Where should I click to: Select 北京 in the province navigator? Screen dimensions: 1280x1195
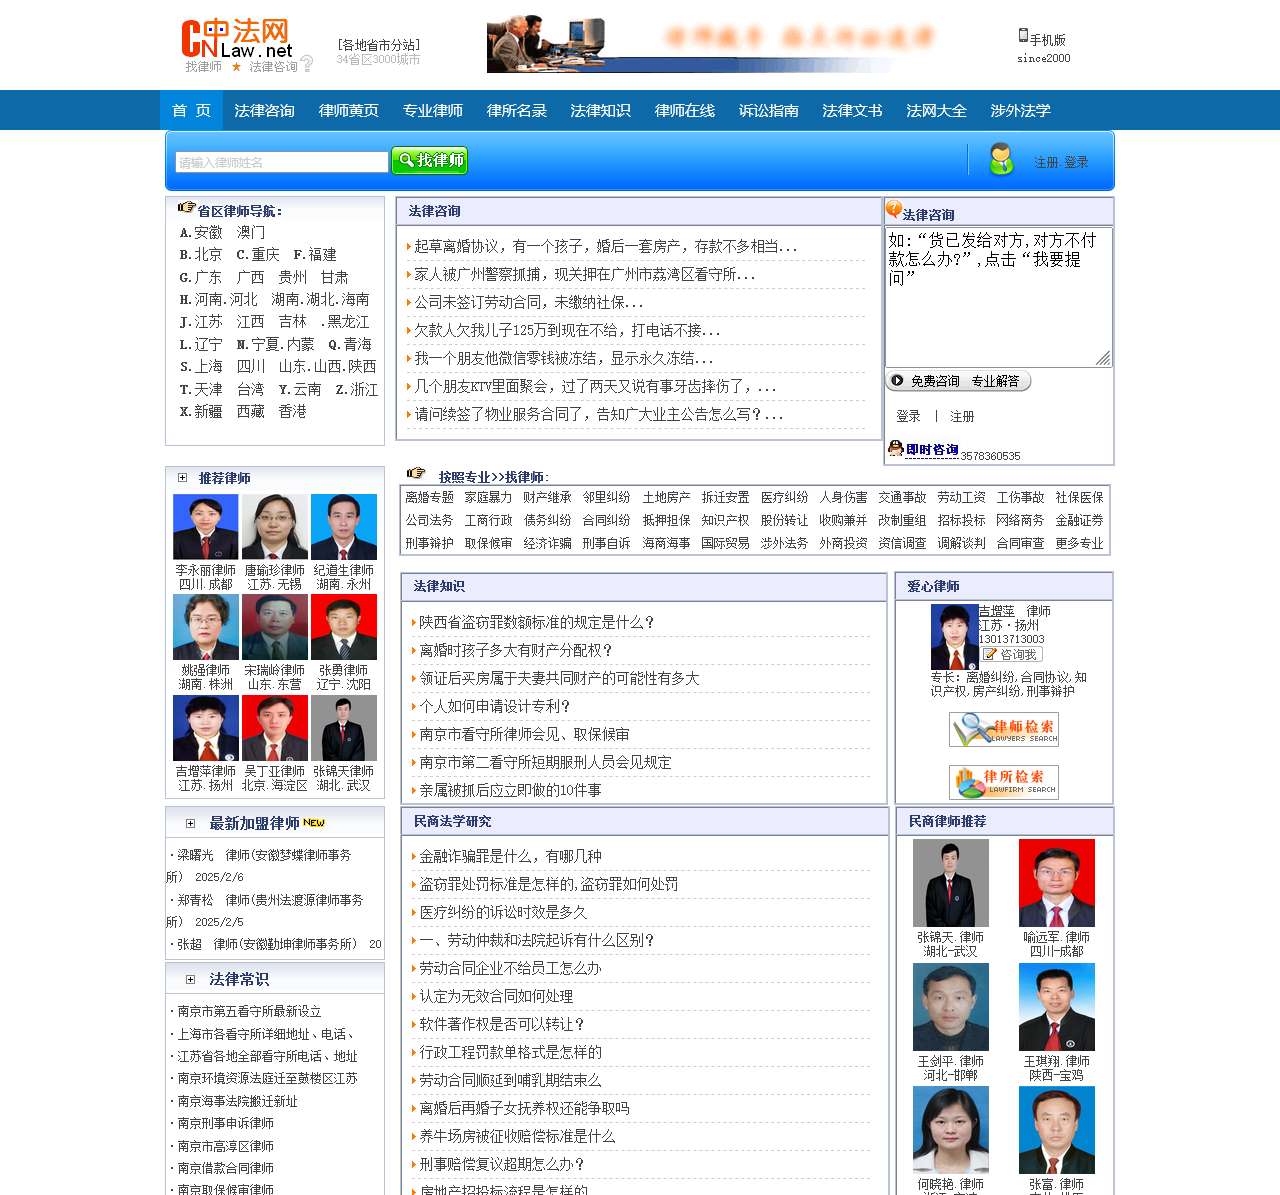click(x=208, y=255)
